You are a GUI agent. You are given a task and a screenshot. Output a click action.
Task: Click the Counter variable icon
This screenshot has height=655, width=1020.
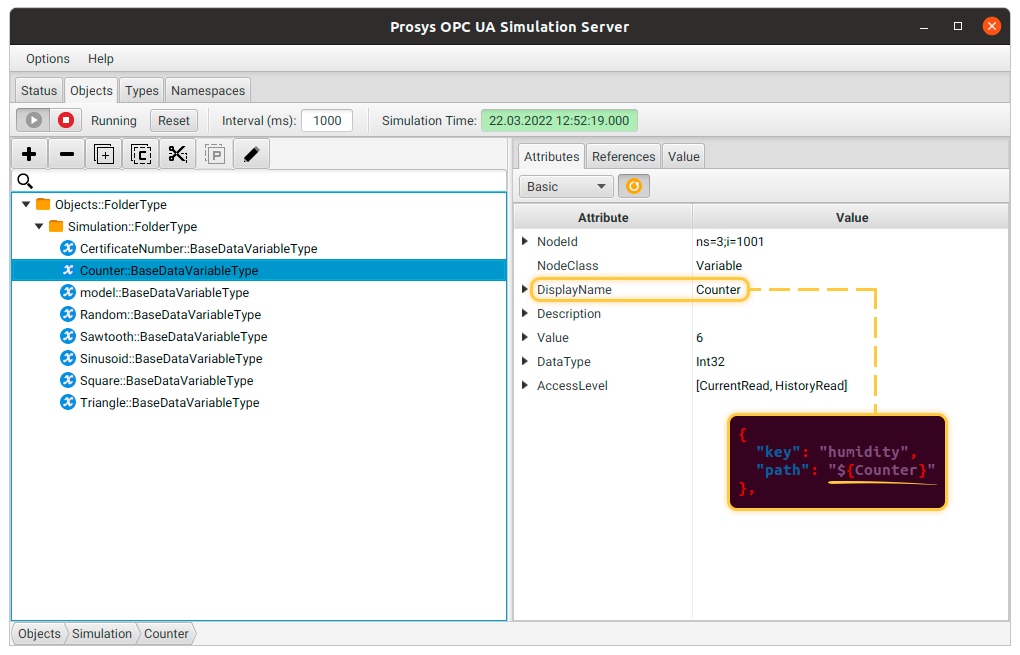pos(68,270)
